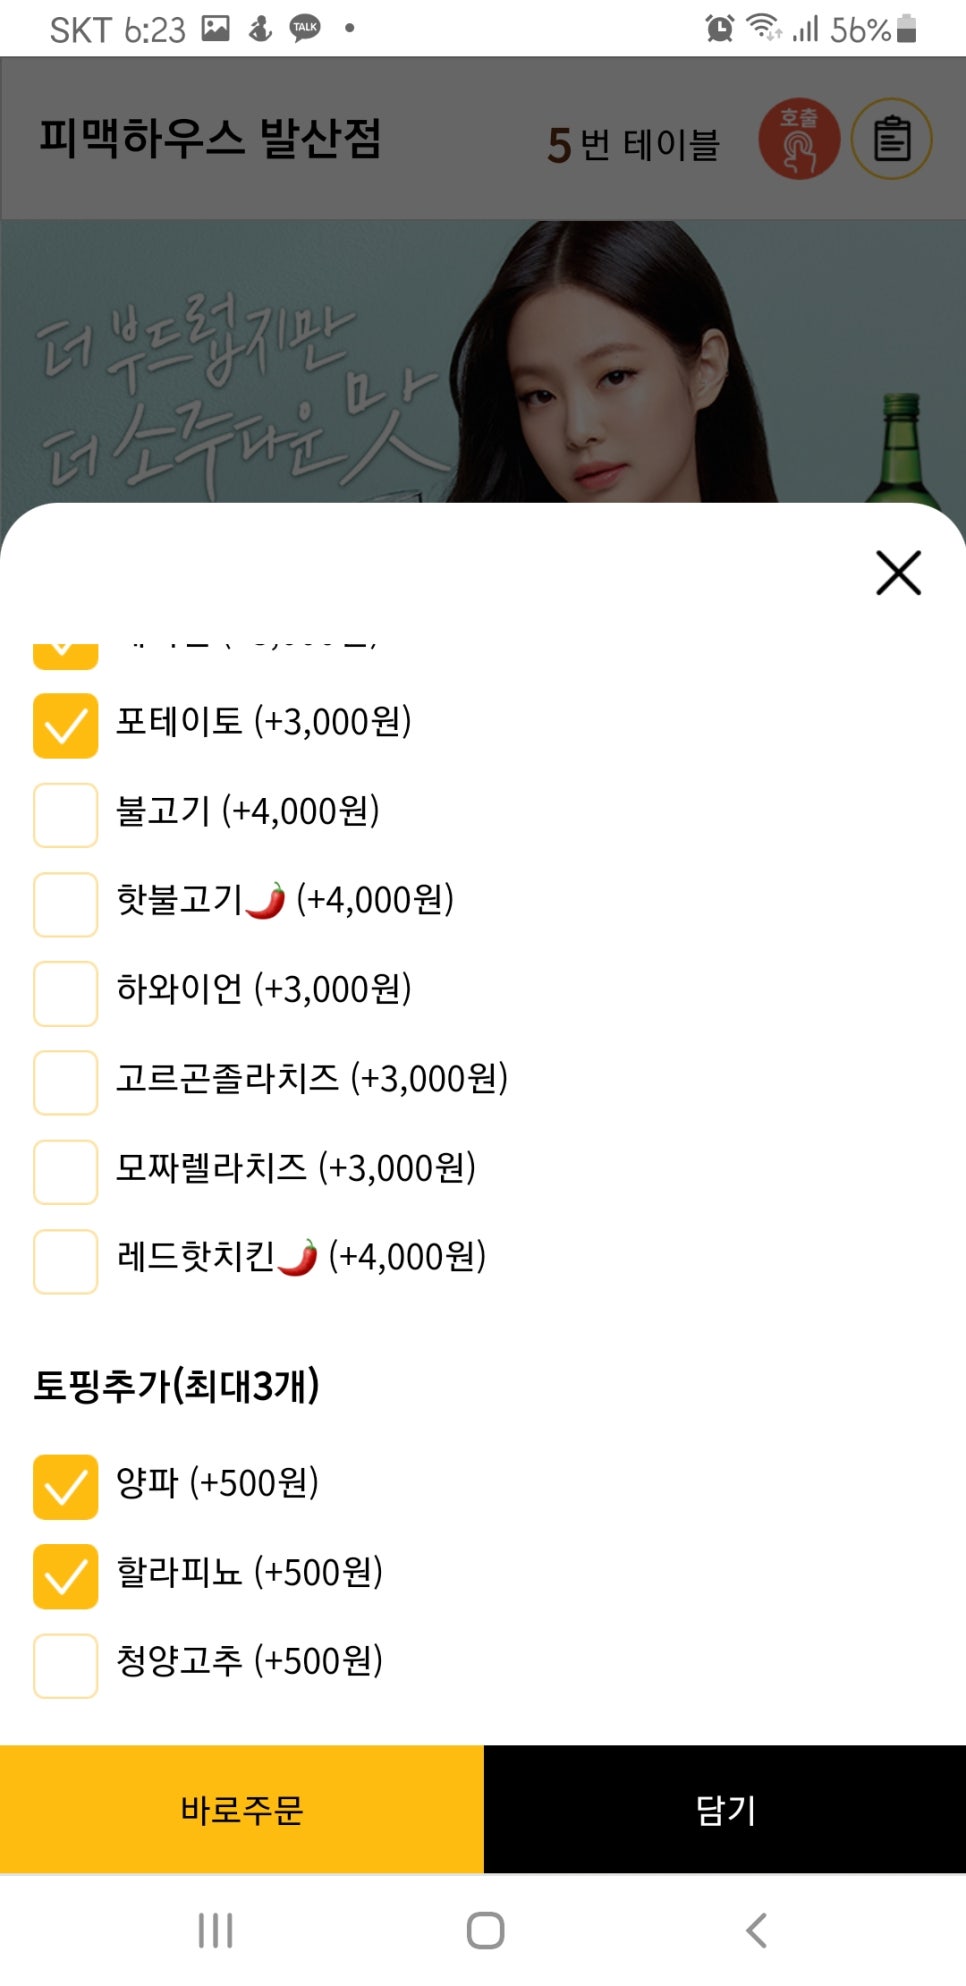Add the 청양고추 (+500원) topping
966x1986 pixels.
[66, 1665]
